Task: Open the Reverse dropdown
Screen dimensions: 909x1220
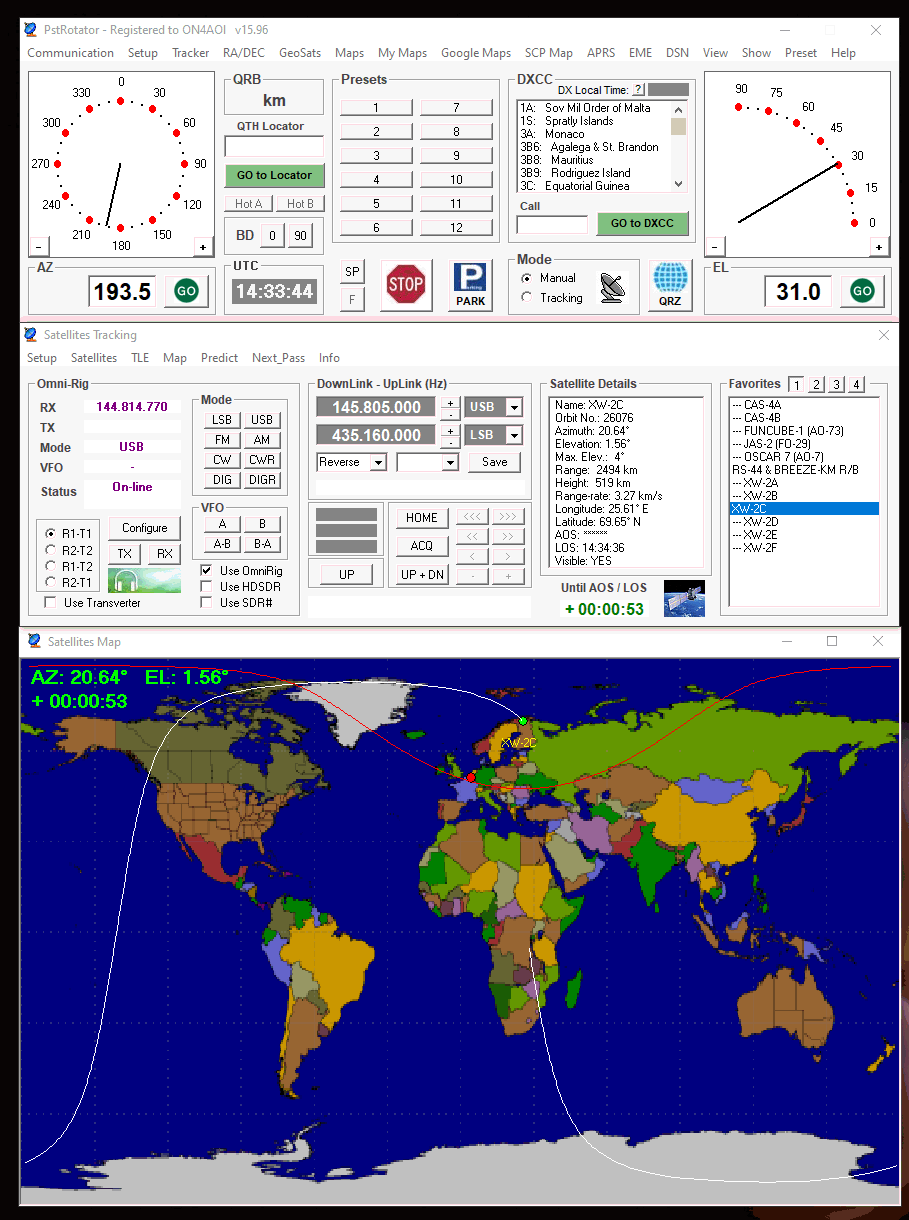Action: 378,462
